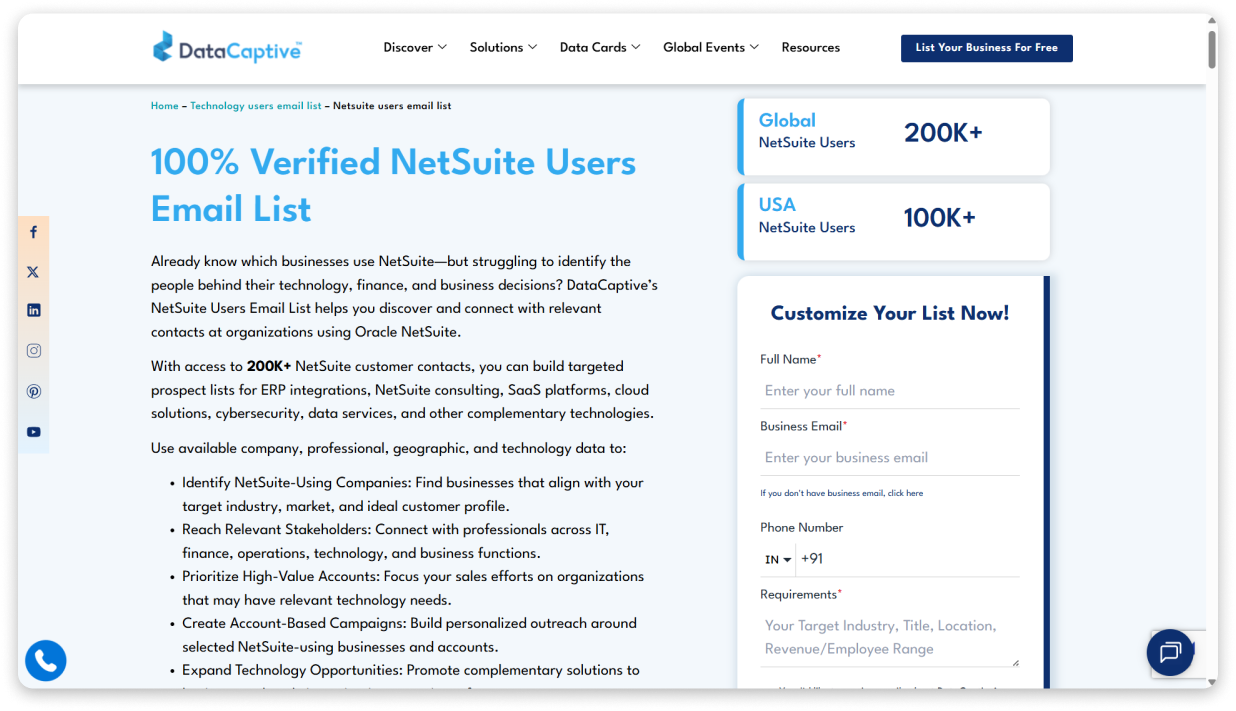Click 'Customize Your List Now!' heading
Screen dimensions: 1236x711
pyautogui.click(x=890, y=313)
